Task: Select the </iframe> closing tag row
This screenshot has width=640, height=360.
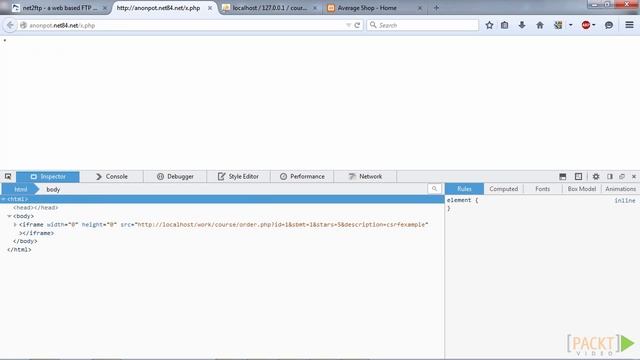Action: tap(36, 233)
